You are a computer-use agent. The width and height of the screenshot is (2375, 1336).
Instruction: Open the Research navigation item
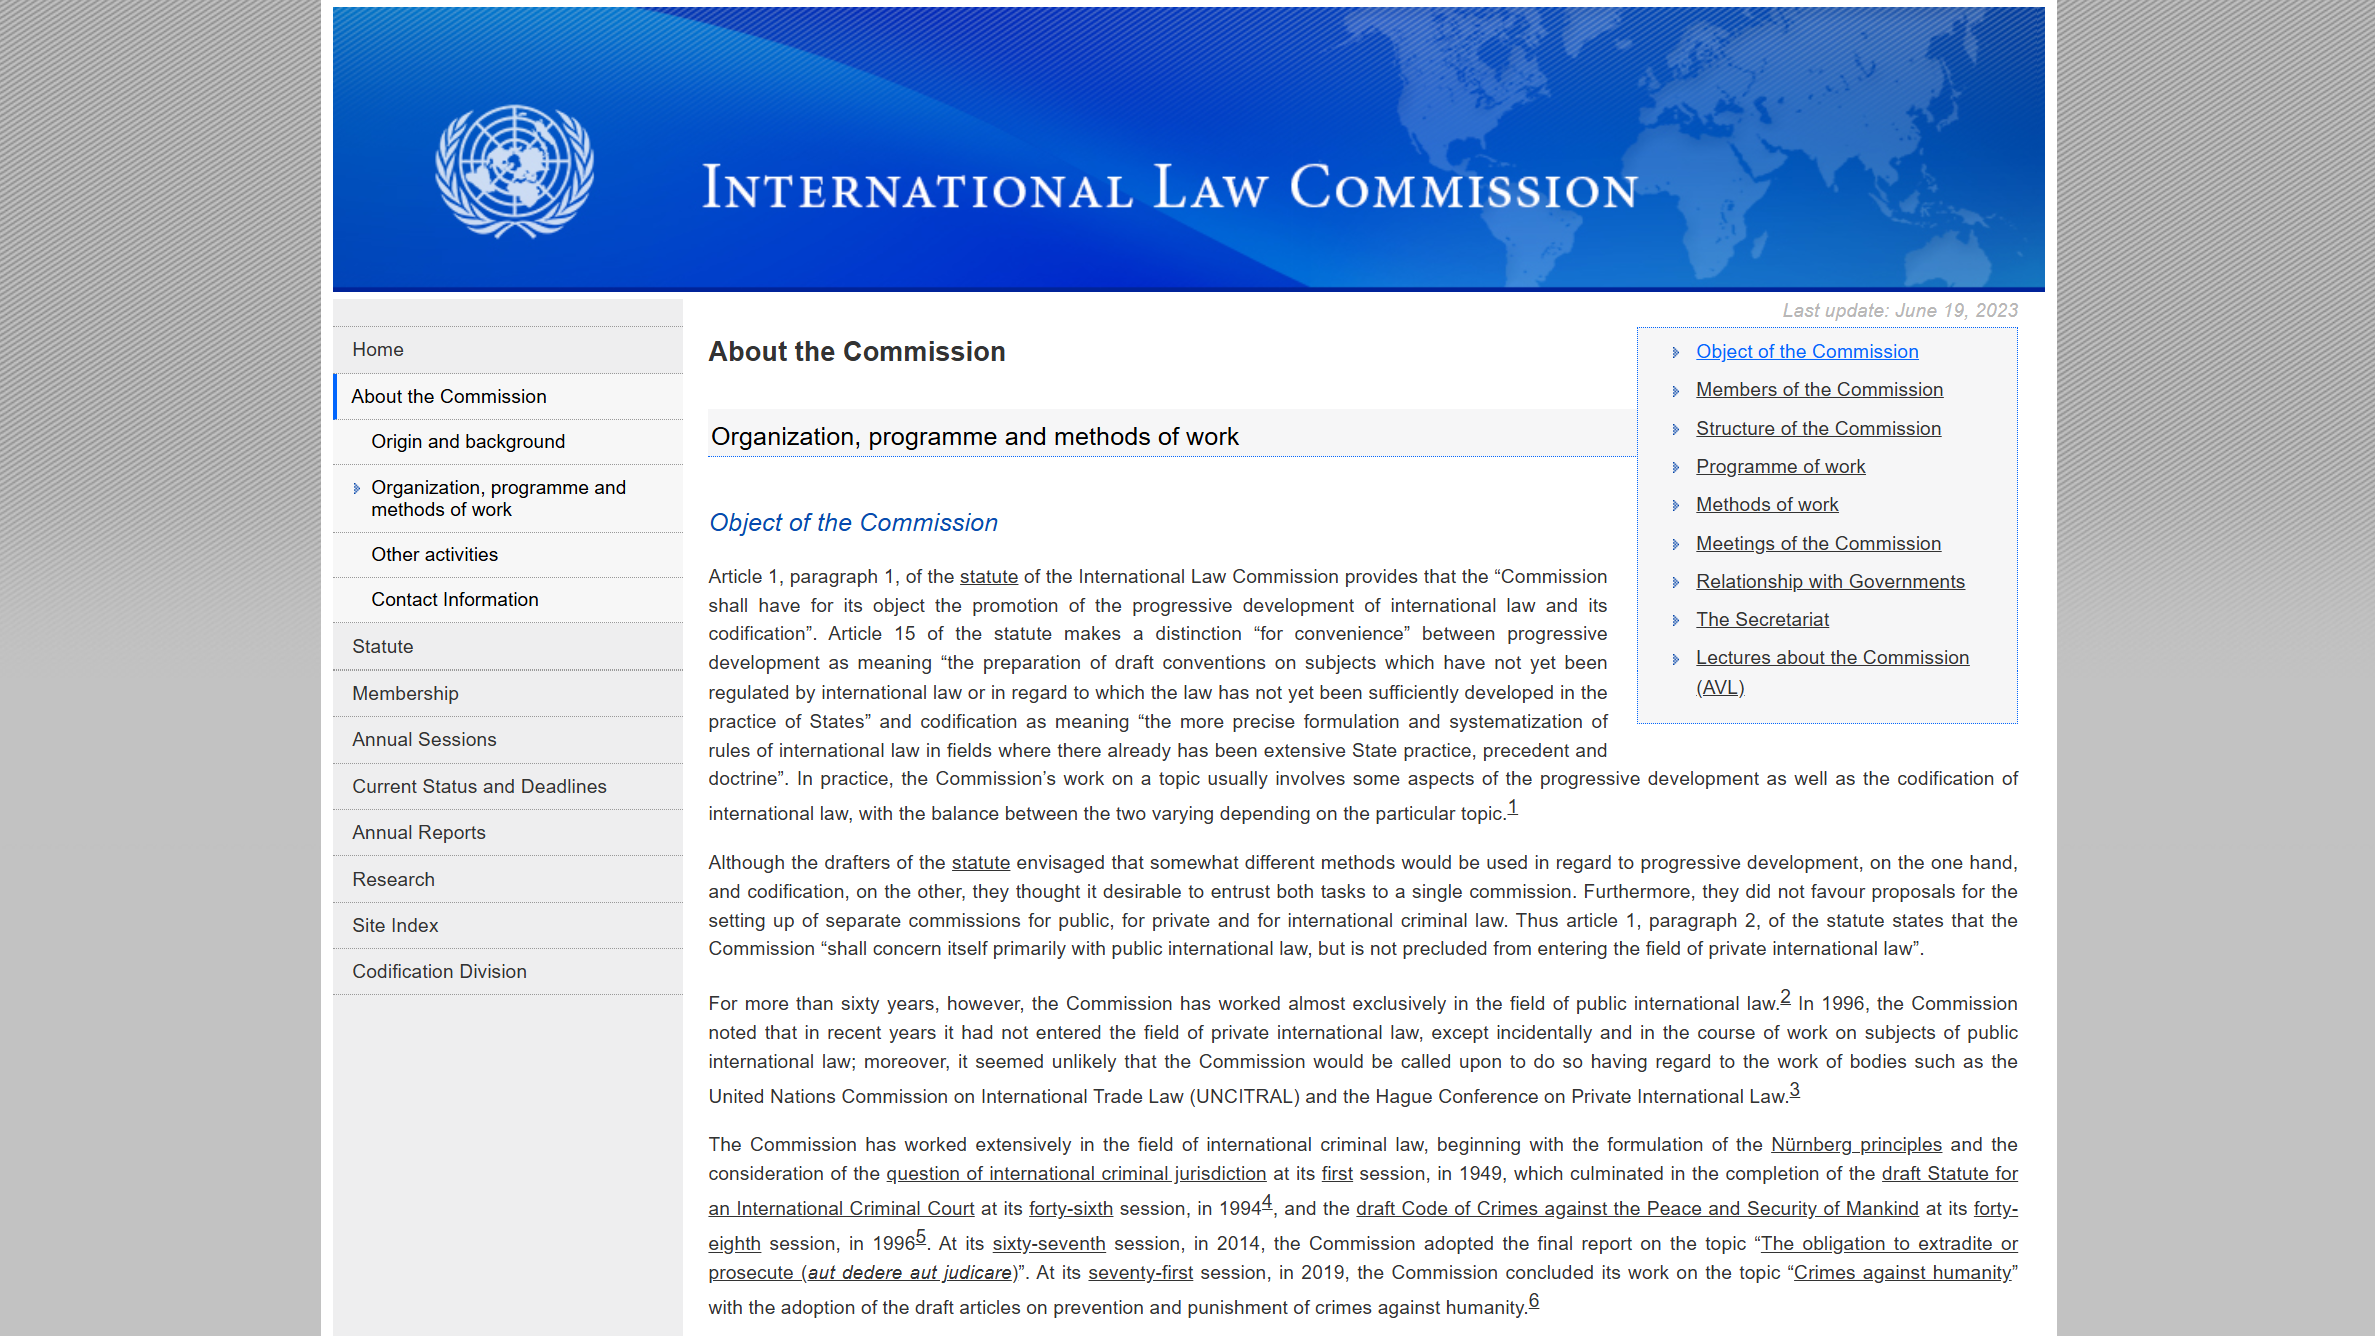click(x=393, y=880)
